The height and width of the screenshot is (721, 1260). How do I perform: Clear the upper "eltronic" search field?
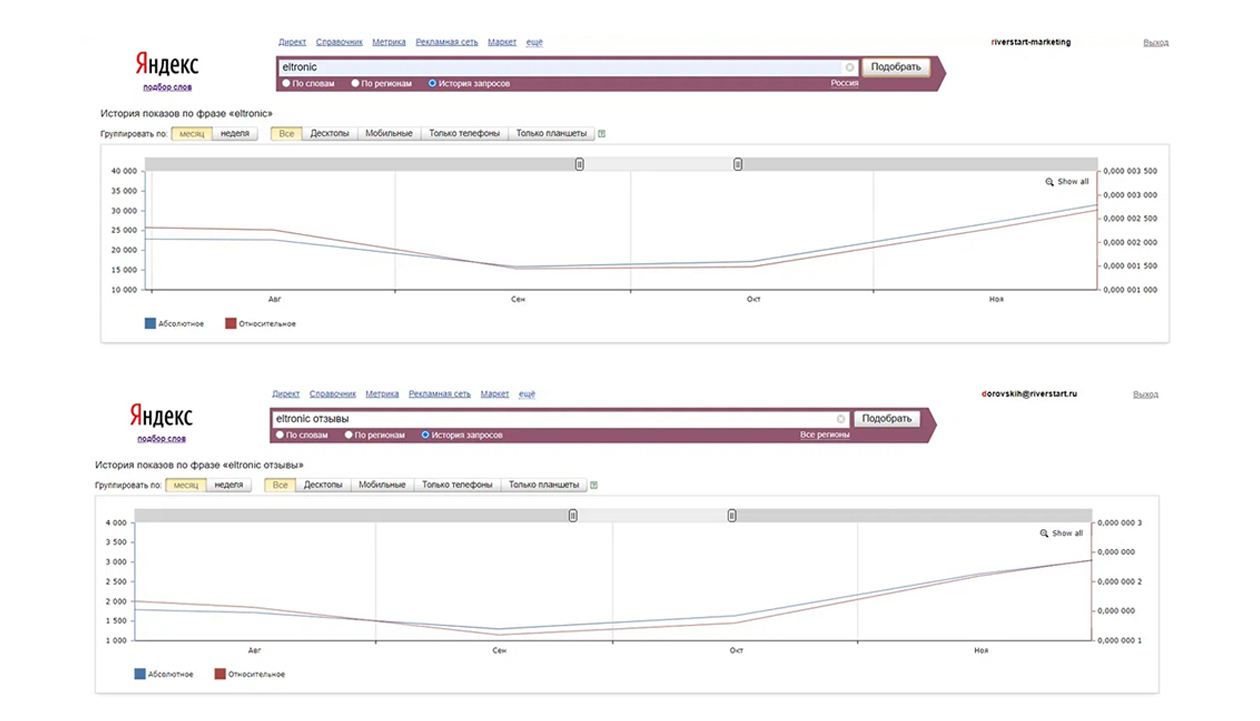[850, 67]
